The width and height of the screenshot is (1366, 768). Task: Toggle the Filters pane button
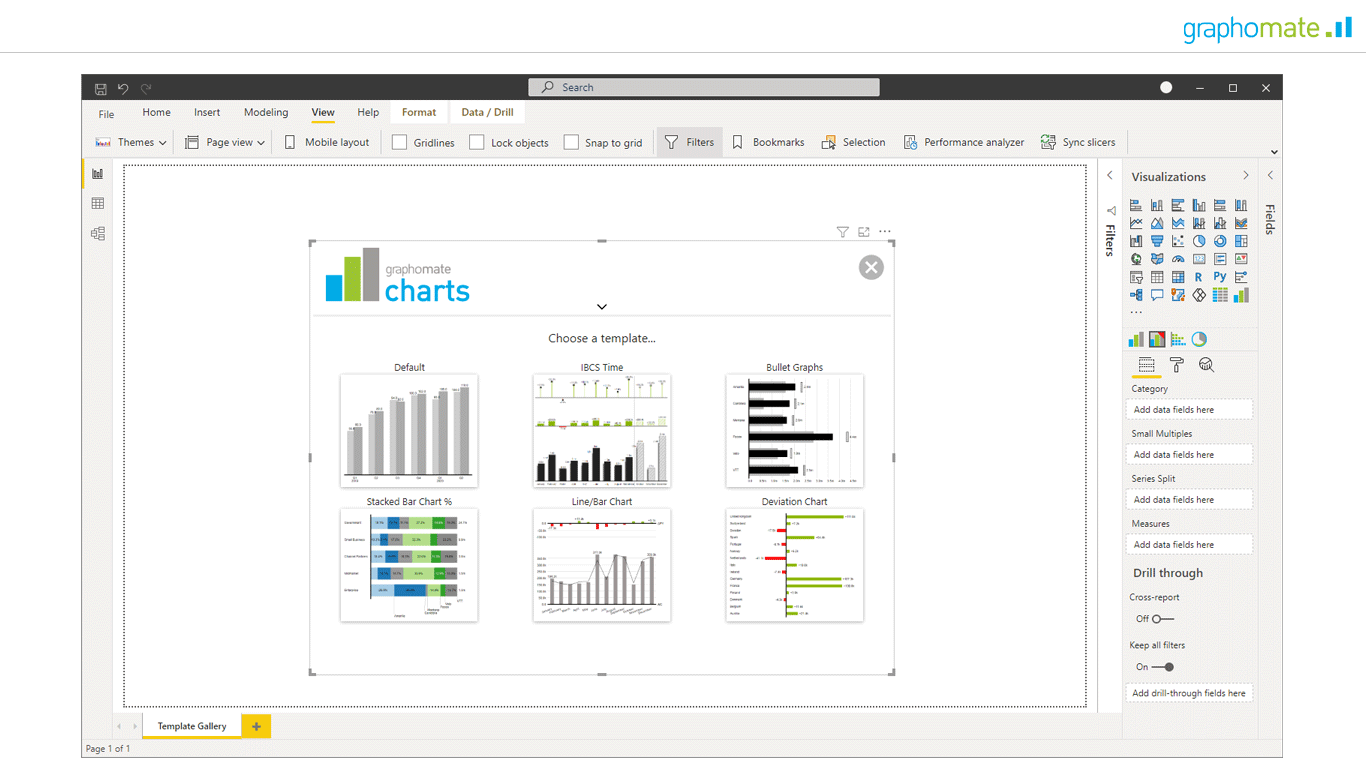pyautogui.click(x=689, y=142)
